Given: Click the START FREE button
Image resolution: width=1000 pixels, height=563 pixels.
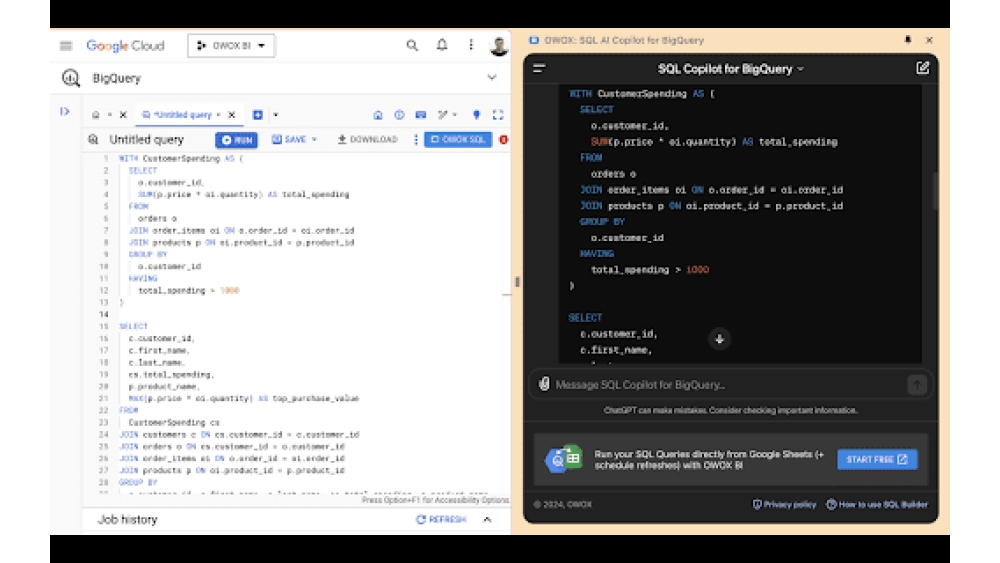Looking at the screenshot, I should pyautogui.click(x=877, y=459).
